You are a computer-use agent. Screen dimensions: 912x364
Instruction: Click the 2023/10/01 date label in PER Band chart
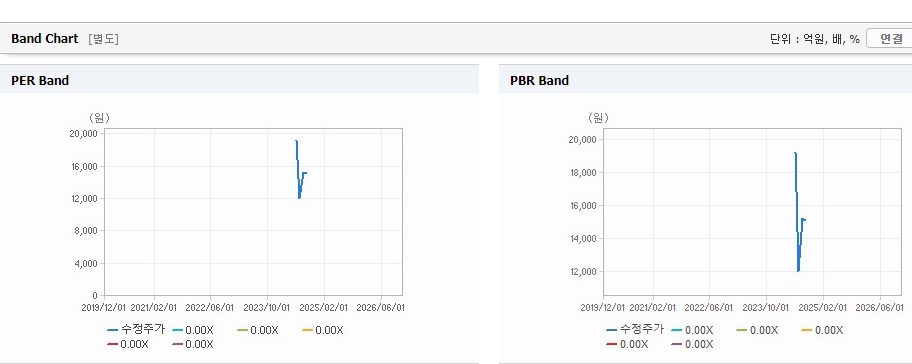pos(267,307)
